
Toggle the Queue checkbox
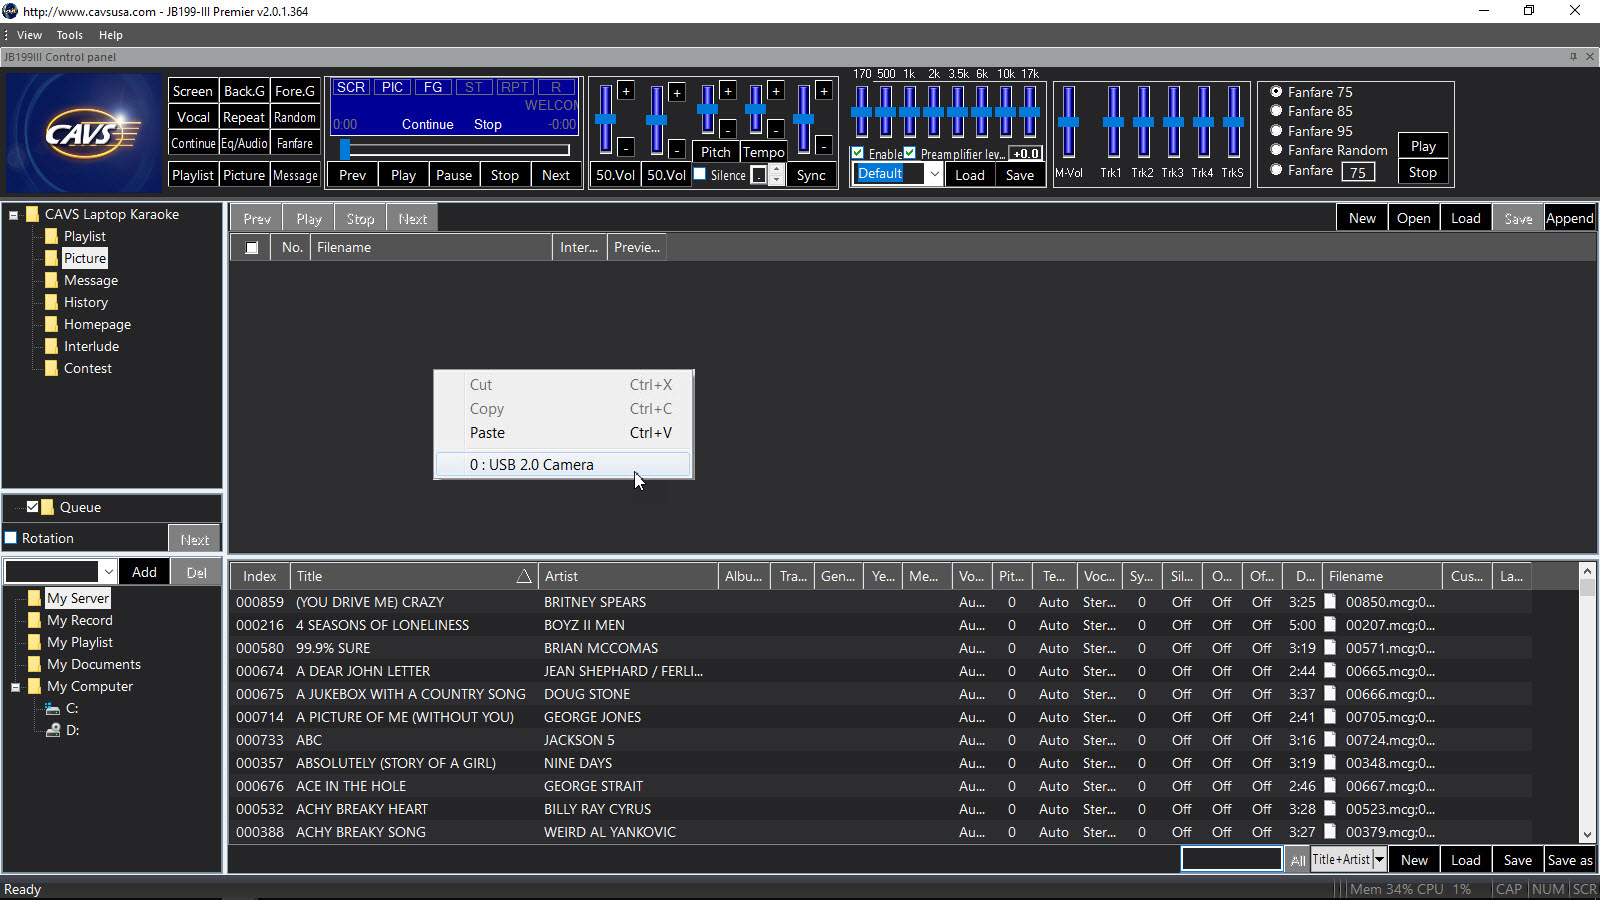[32, 507]
